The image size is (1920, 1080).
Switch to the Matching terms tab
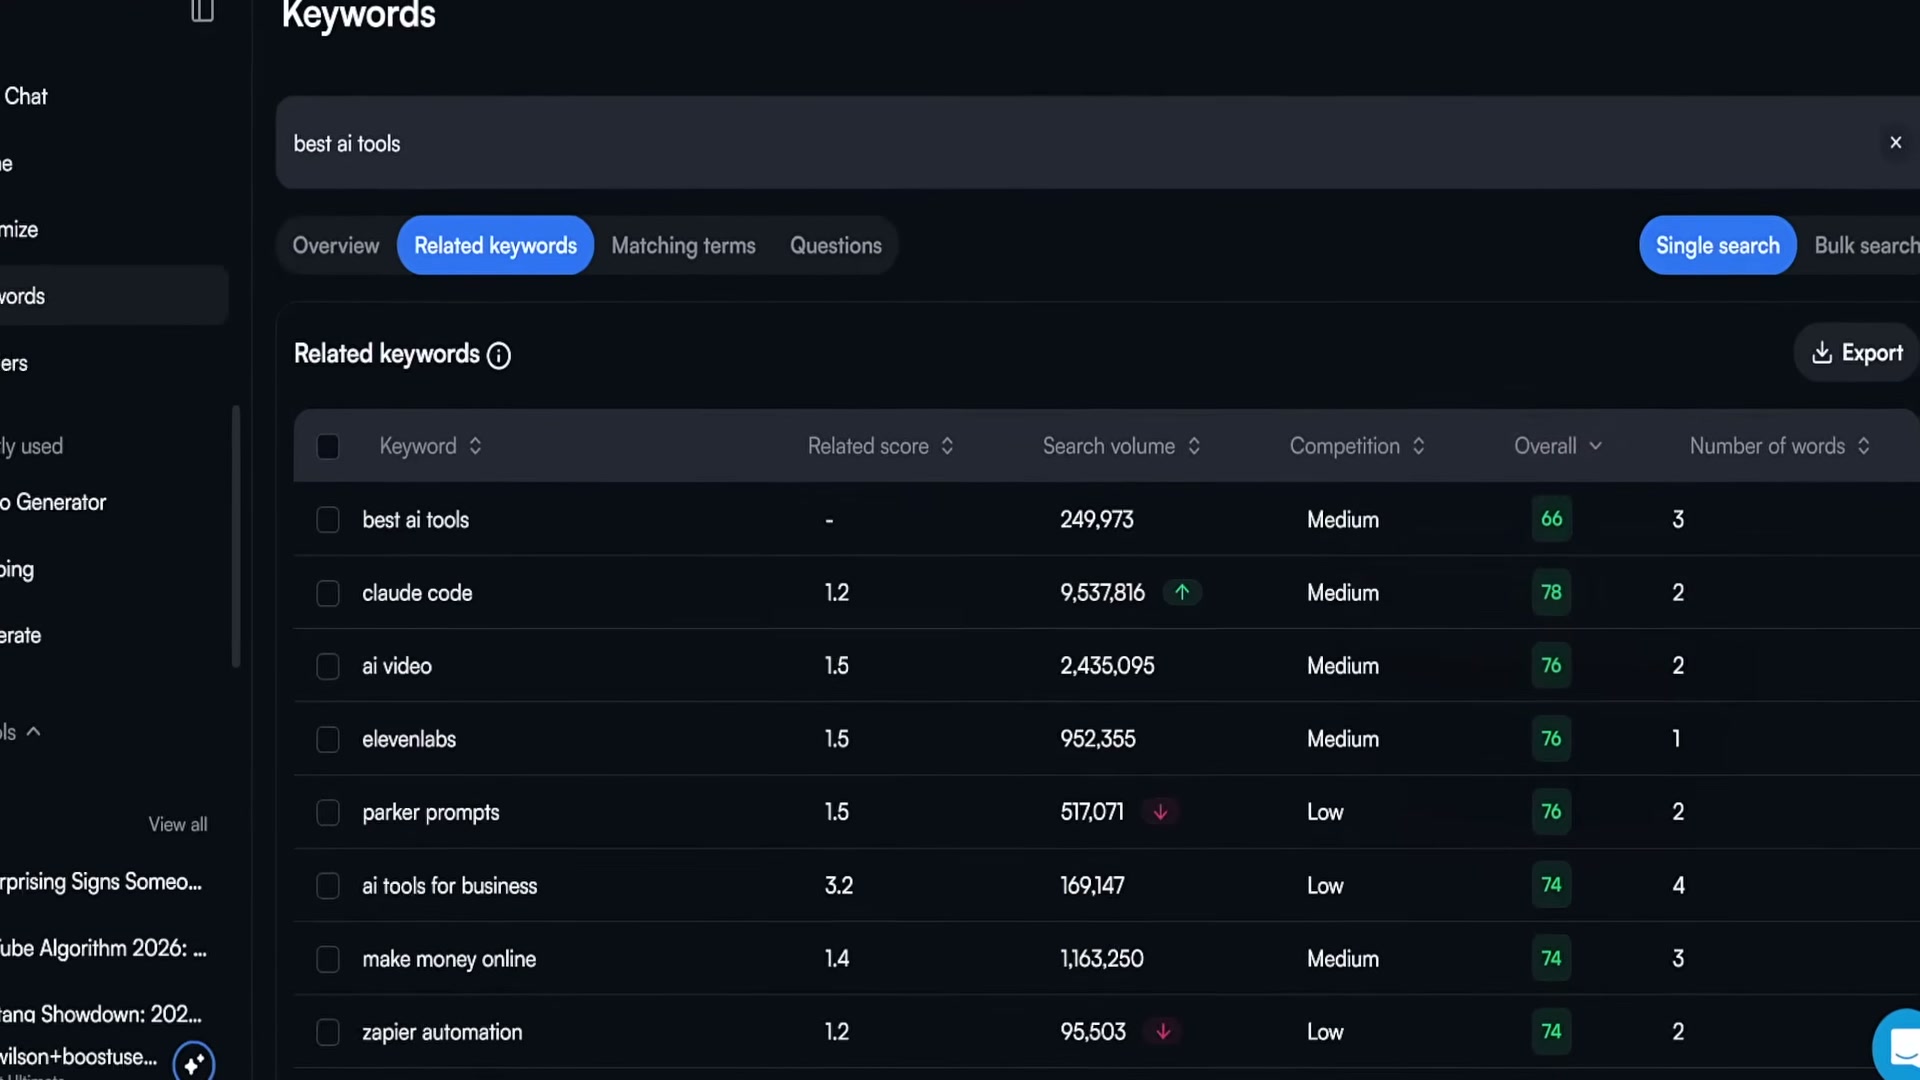pos(684,245)
